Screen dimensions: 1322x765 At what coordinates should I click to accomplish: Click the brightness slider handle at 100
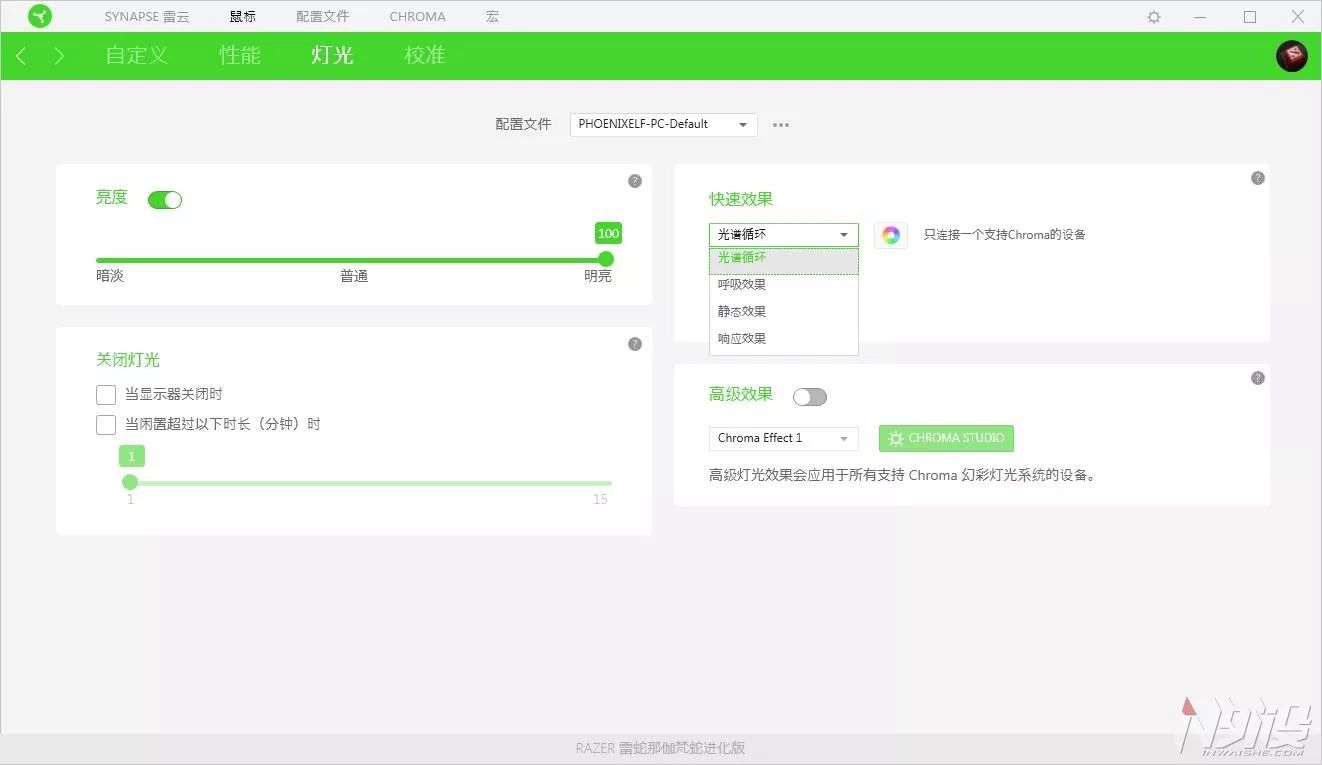pos(606,258)
